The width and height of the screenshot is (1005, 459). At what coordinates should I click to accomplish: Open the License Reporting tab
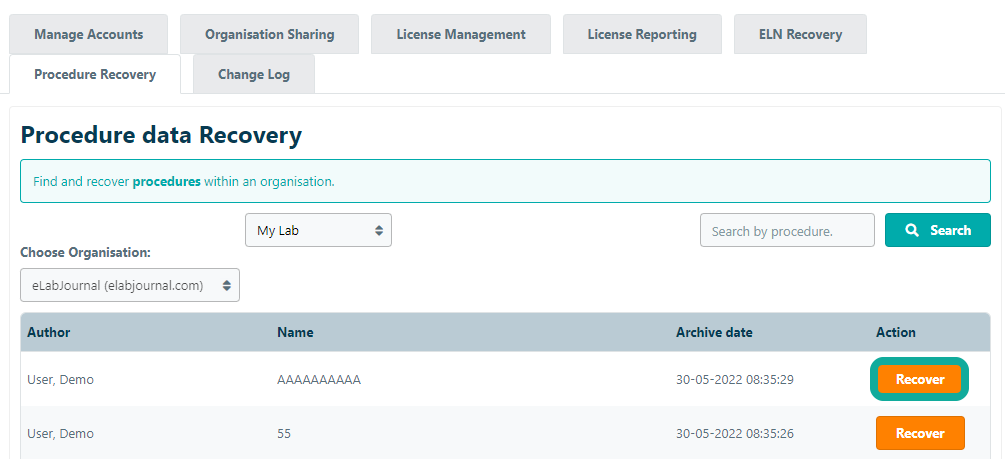(x=642, y=34)
